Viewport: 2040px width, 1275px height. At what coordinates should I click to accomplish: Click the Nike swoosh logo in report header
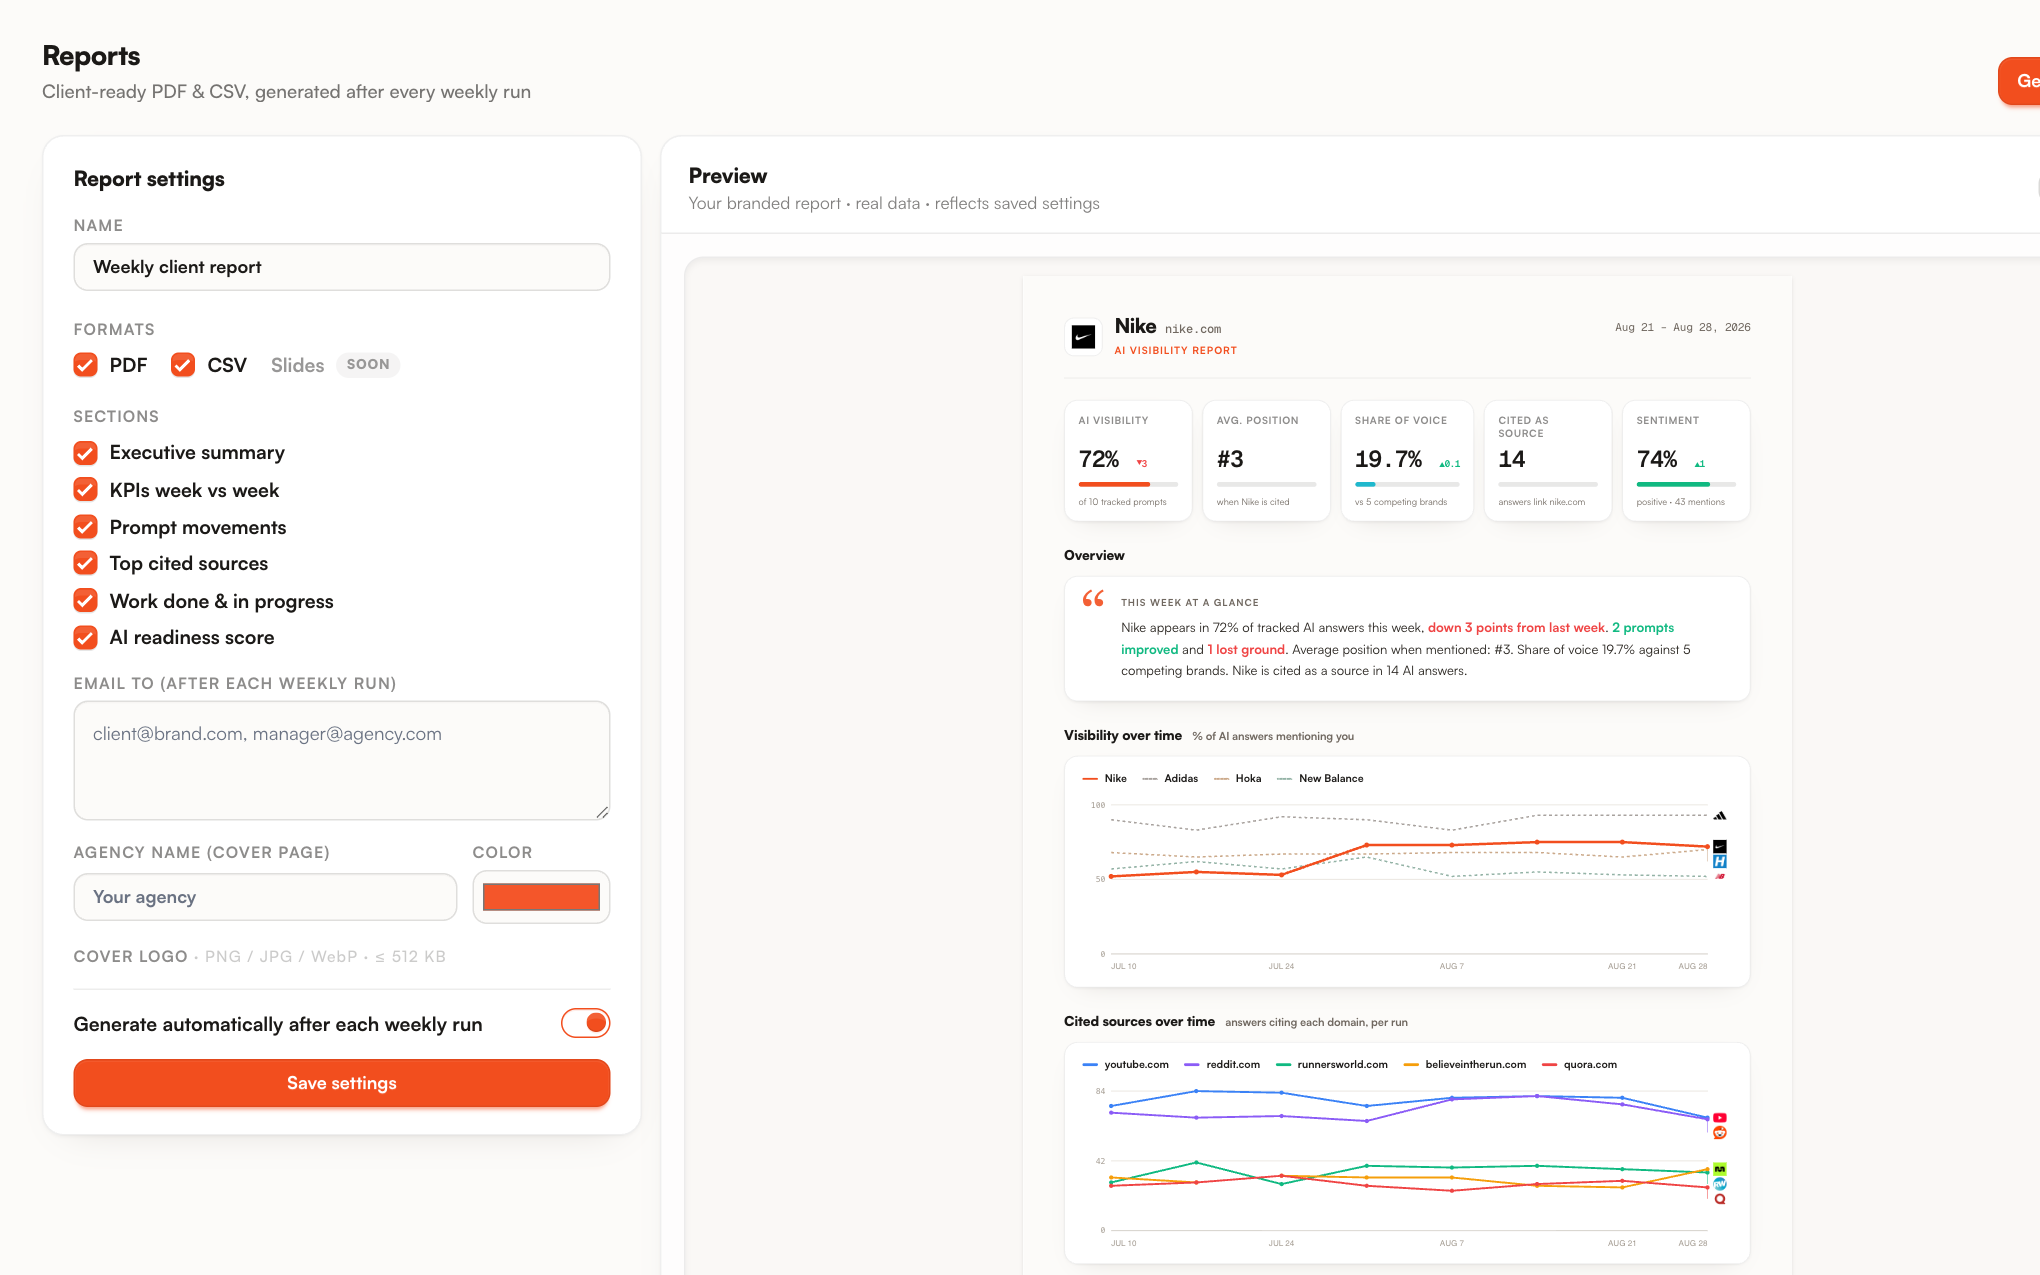[x=1083, y=337]
